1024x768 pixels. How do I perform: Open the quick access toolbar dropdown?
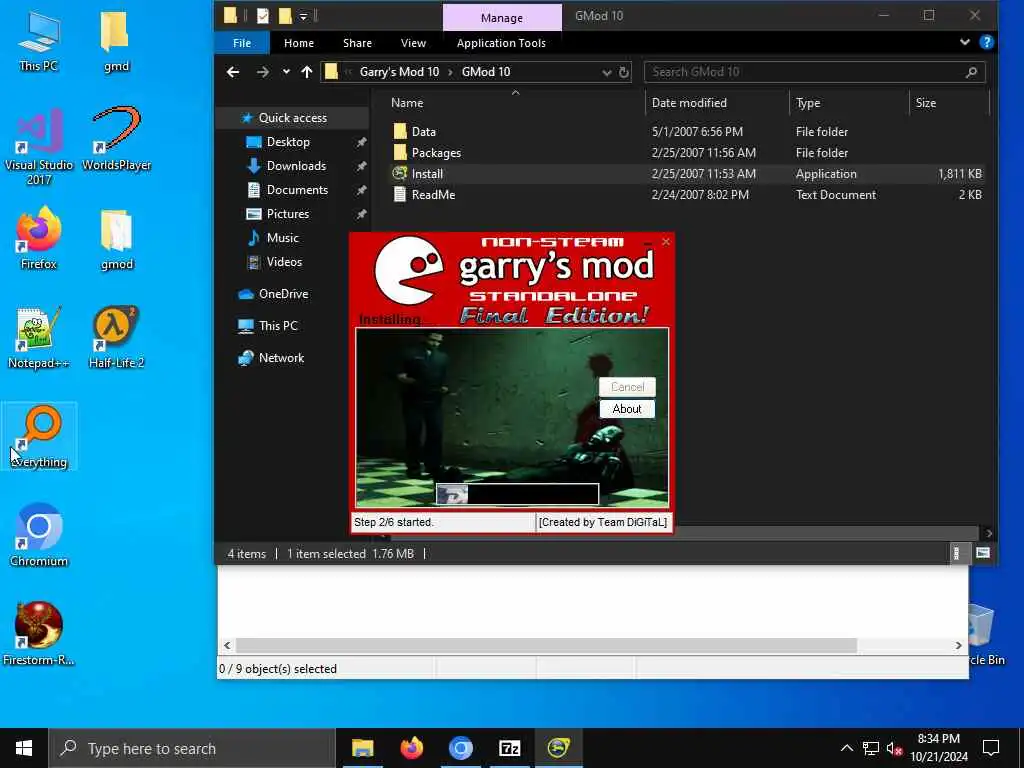[304, 16]
